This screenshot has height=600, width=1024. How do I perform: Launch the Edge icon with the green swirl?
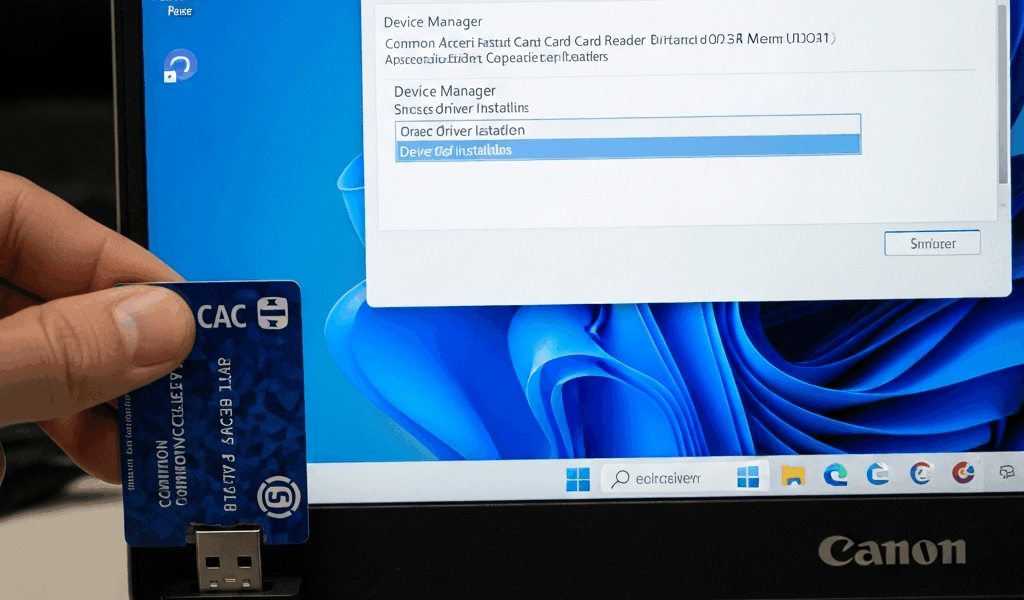click(835, 475)
